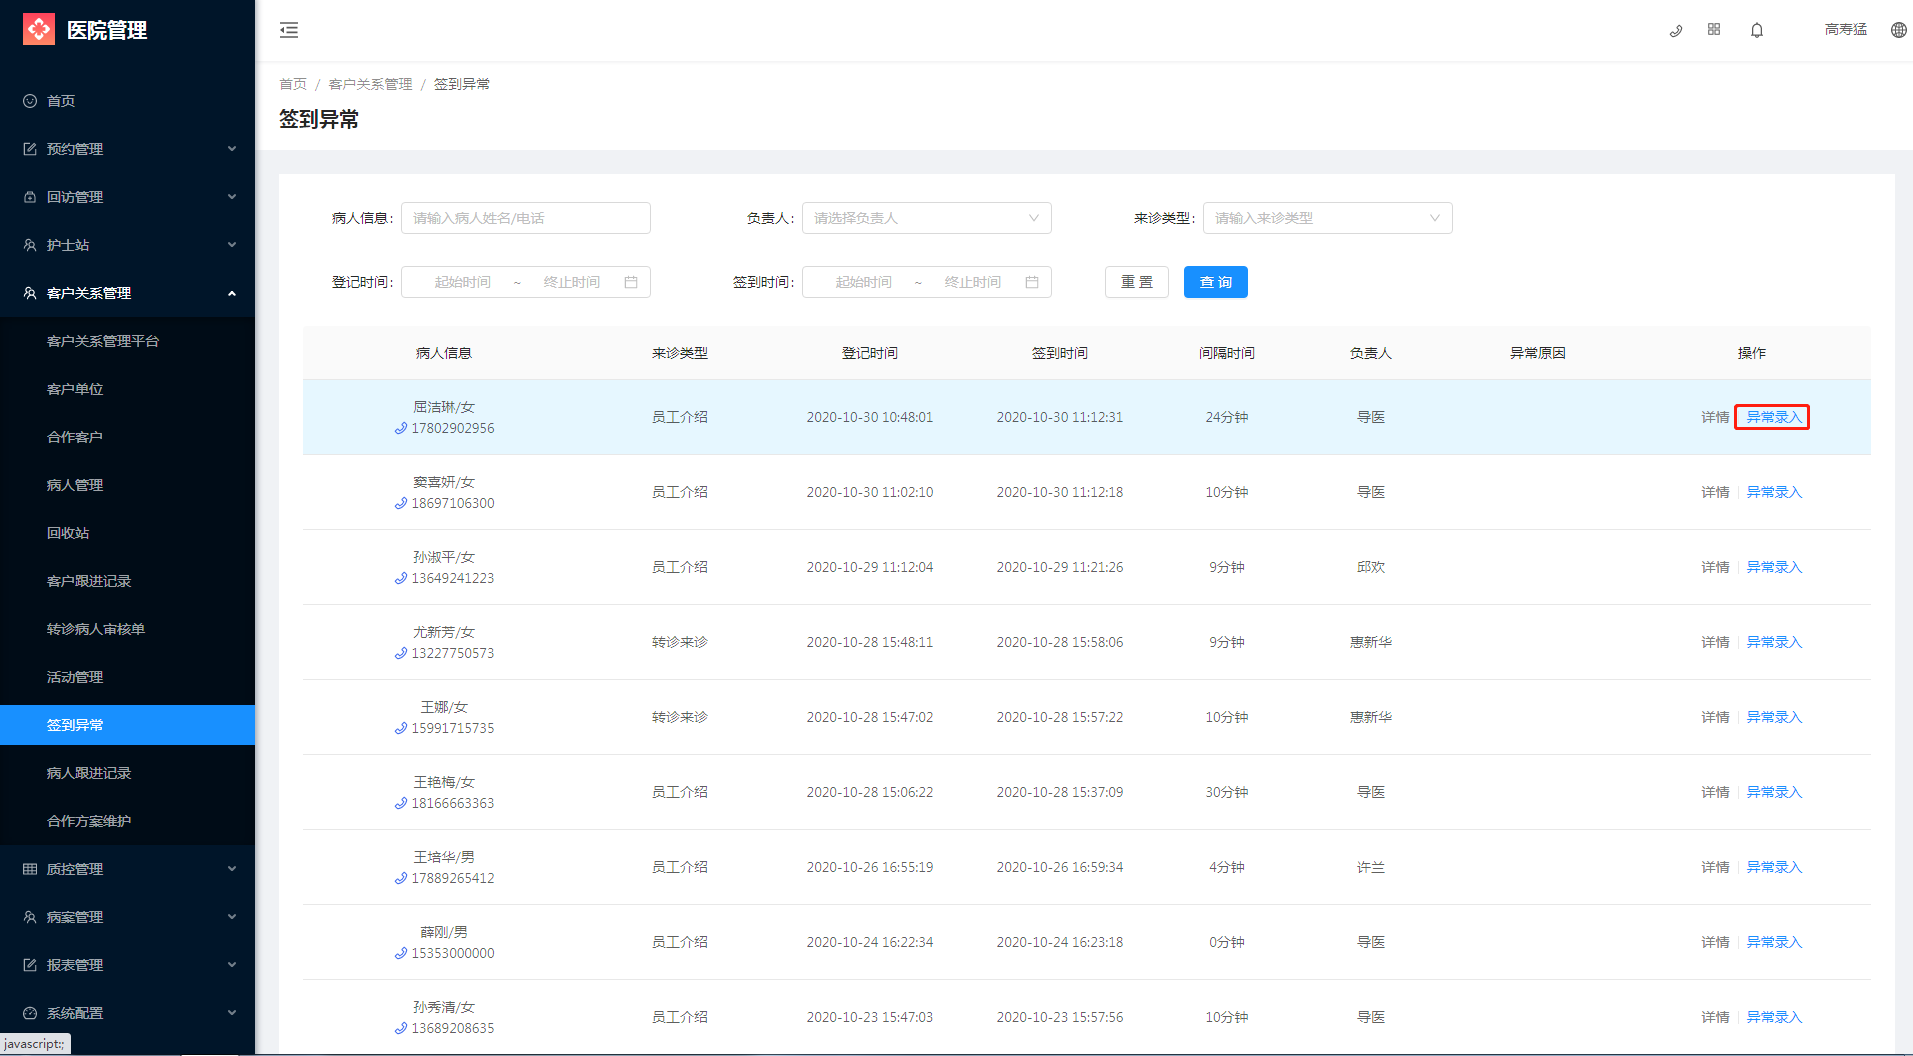This screenshot has width=1913, height=1056.
Task: Open 详情 for patient 王培华
Action: pyautogui.click(x=1715, y=867)
